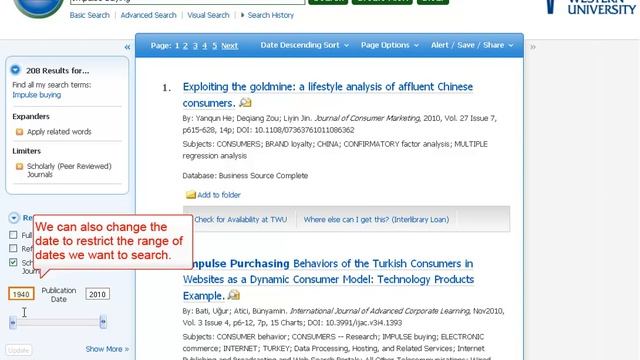Open Alert / Save / Share dropdown

click(472, 45)
